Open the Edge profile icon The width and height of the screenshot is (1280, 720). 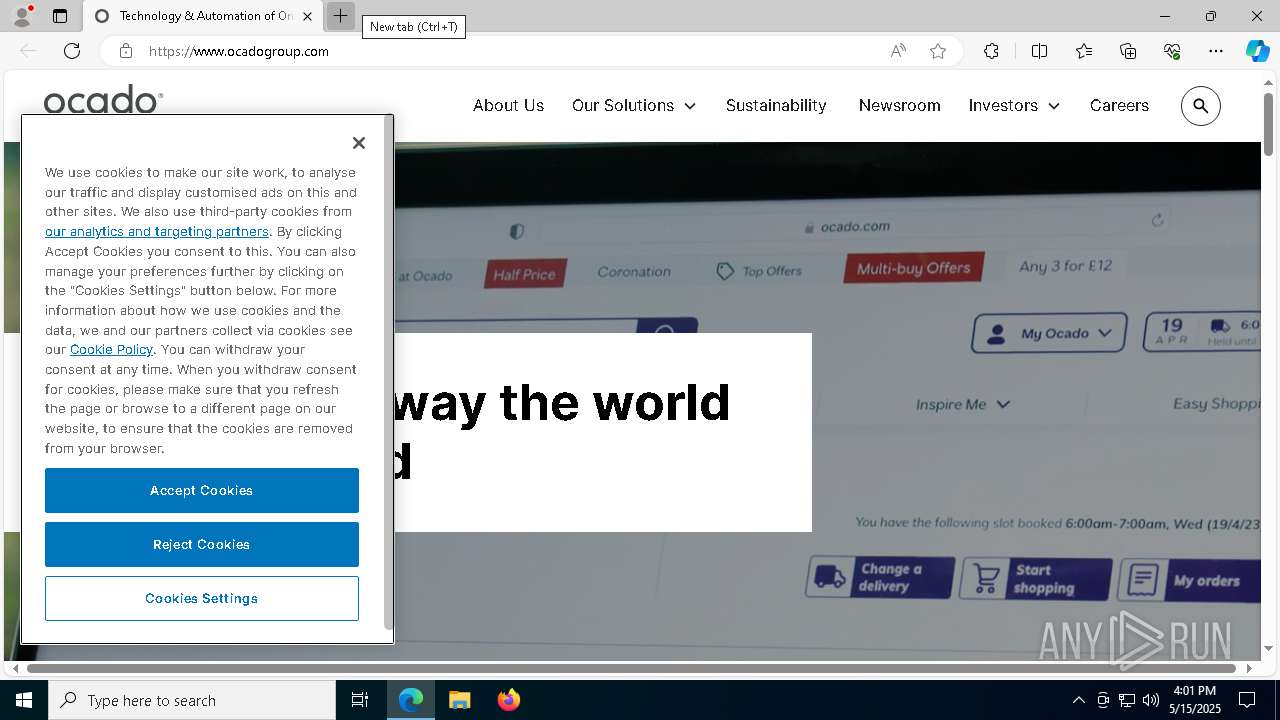coord(22,16)
